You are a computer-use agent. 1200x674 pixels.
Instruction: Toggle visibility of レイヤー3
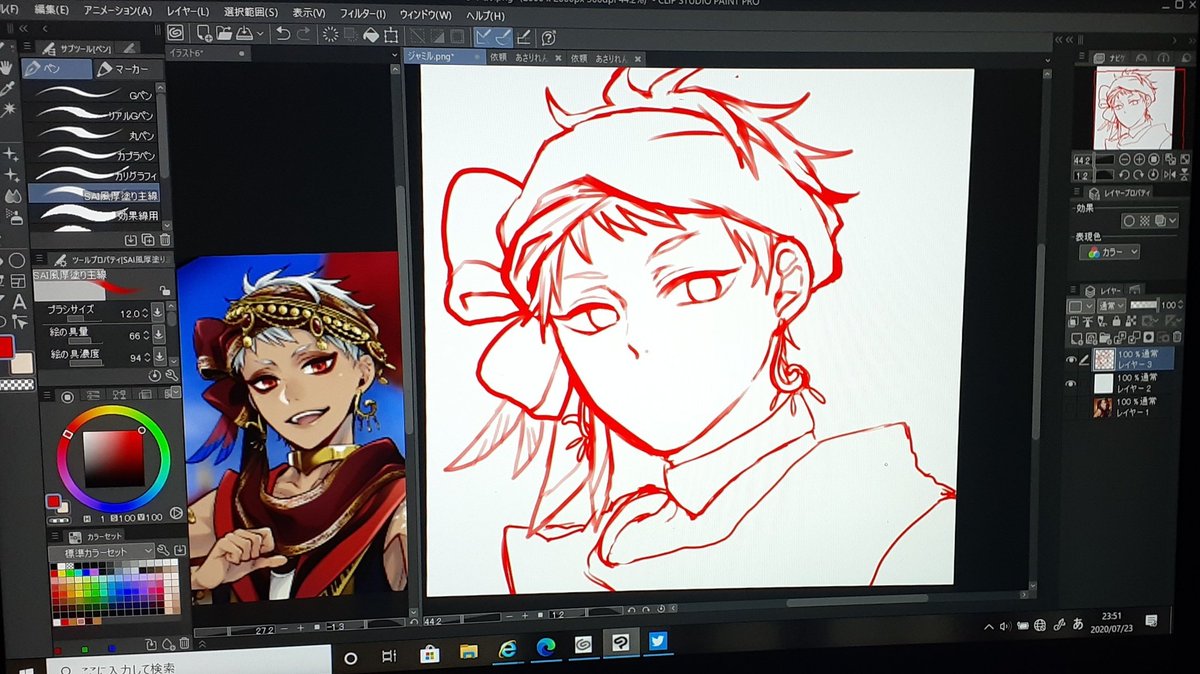pos(1071,360)
